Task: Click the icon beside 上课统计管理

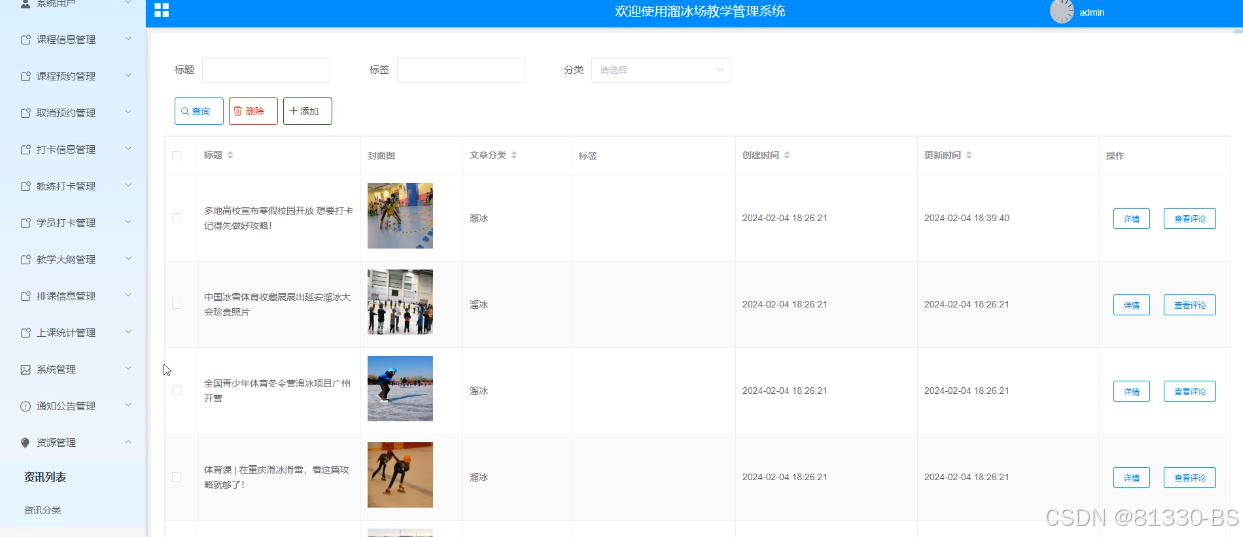Action: [x=26, y=333]
